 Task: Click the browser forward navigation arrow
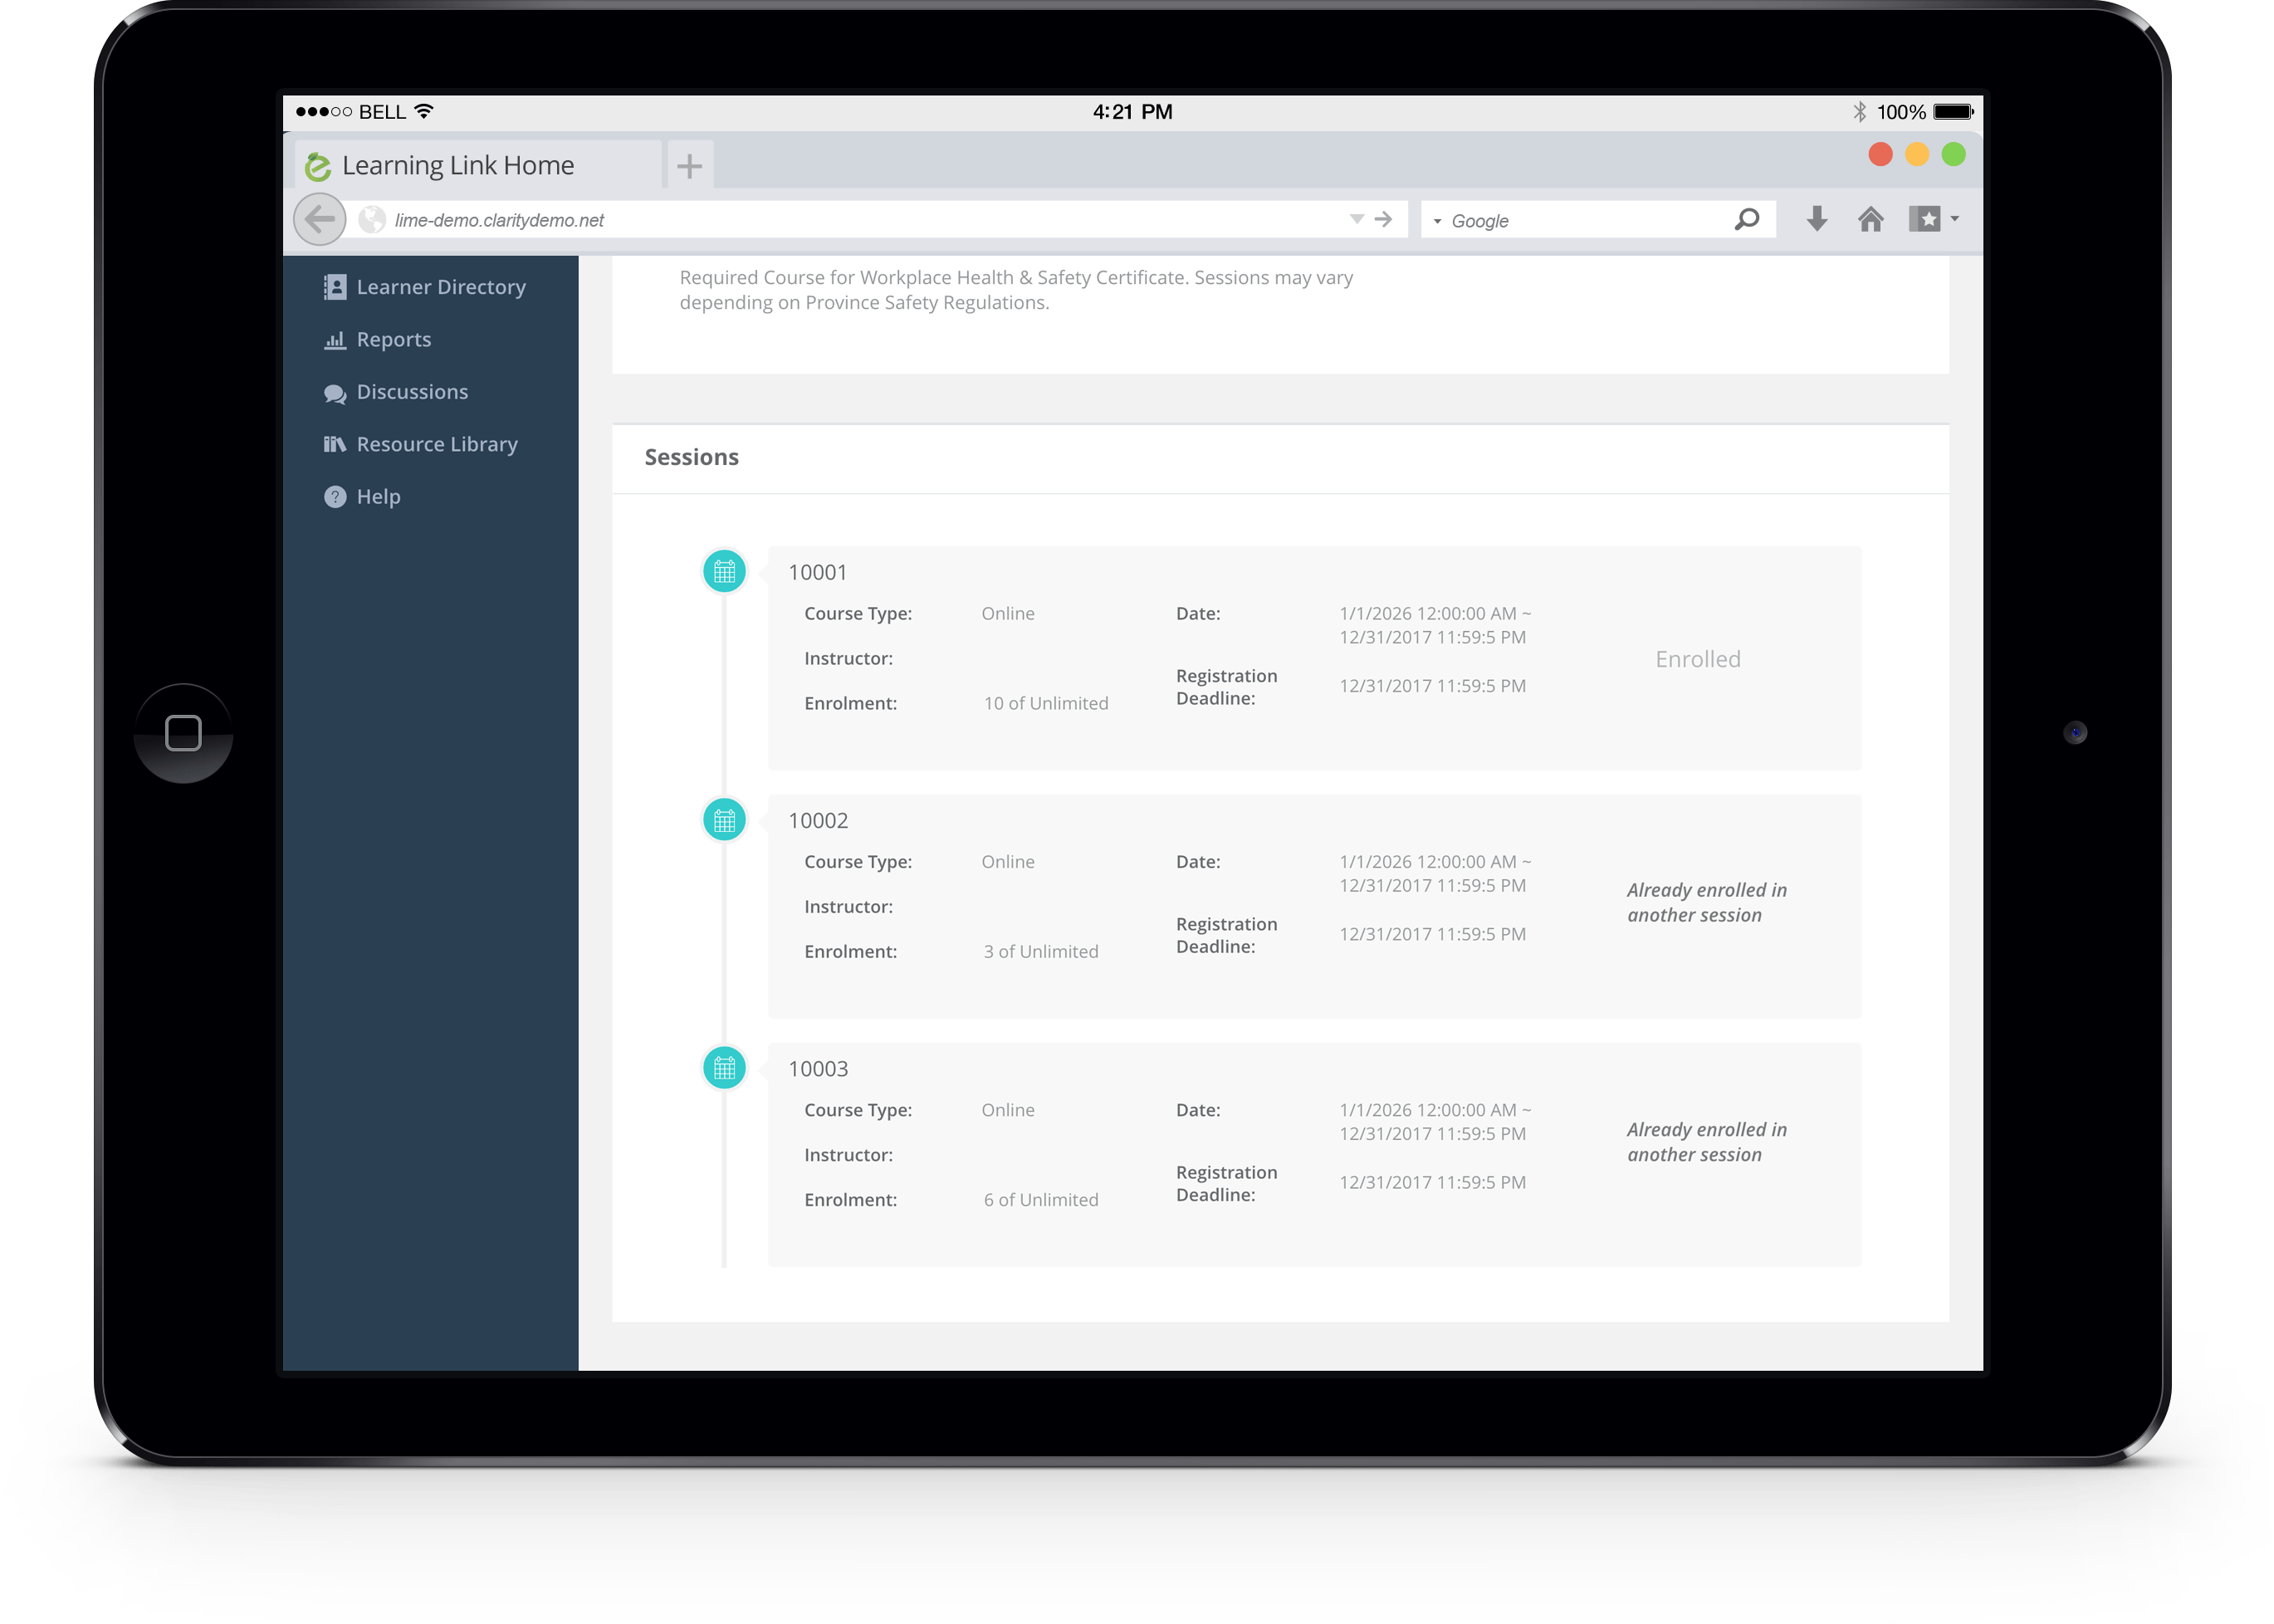(x=1383, y=220)
